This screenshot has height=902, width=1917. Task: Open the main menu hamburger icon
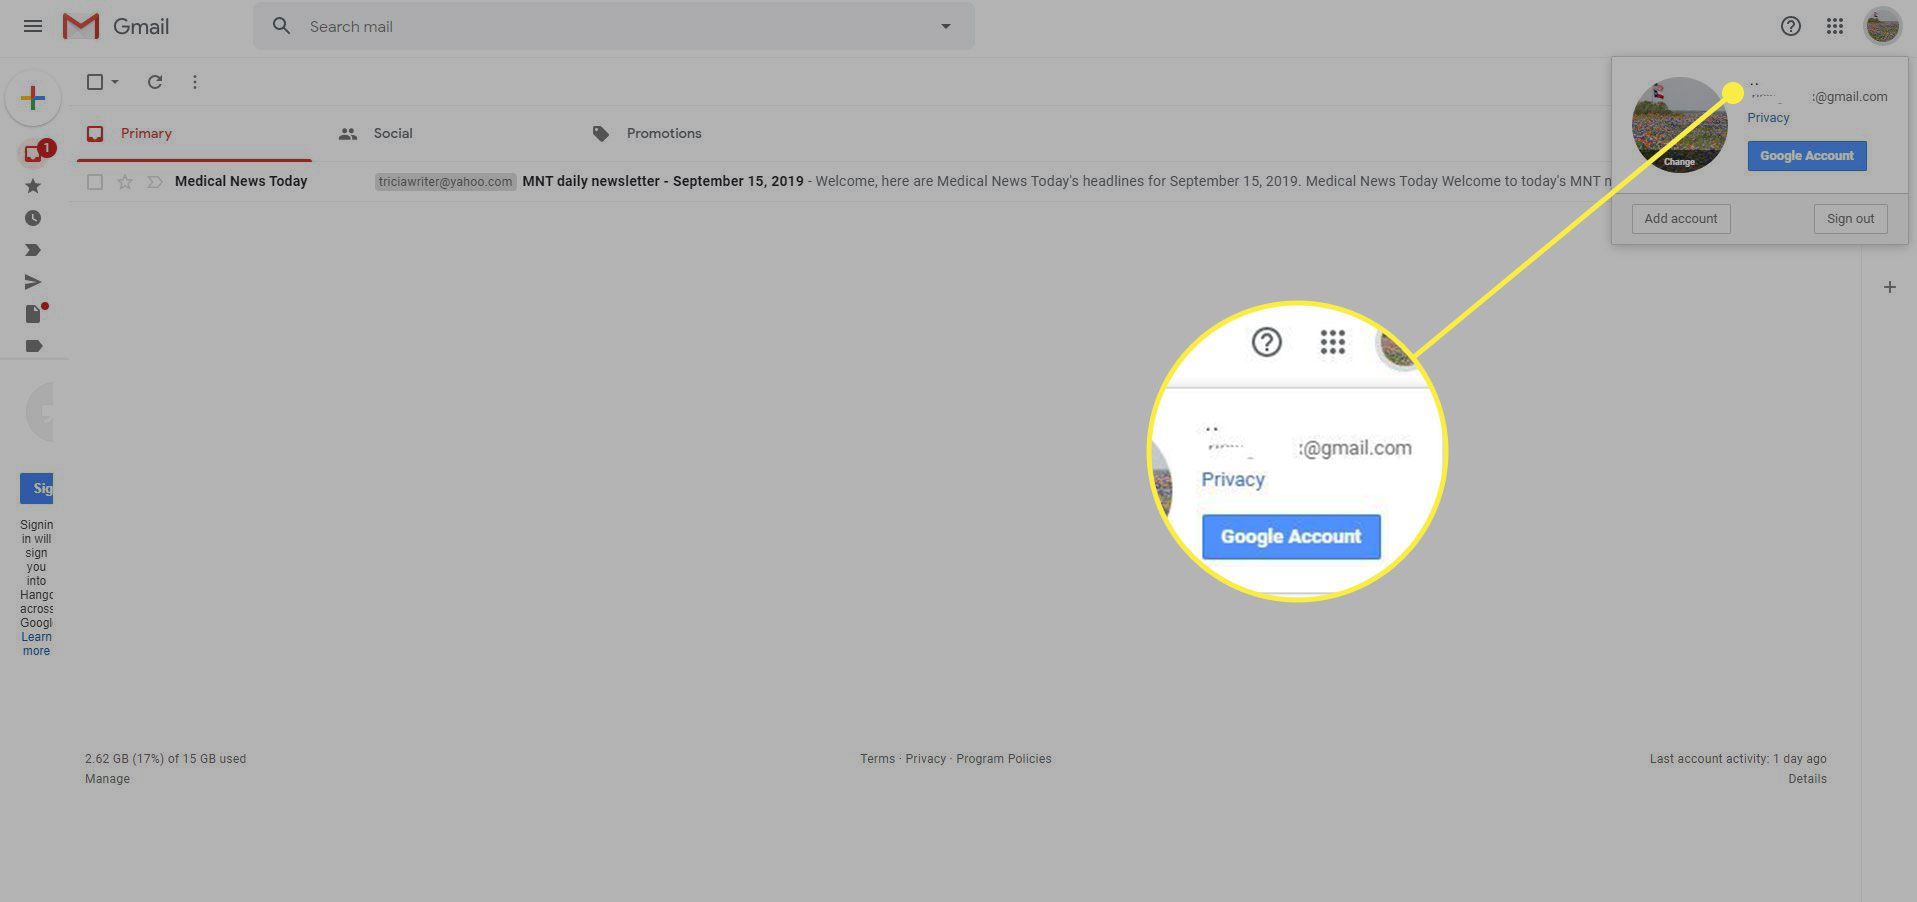tap(33, 26)
